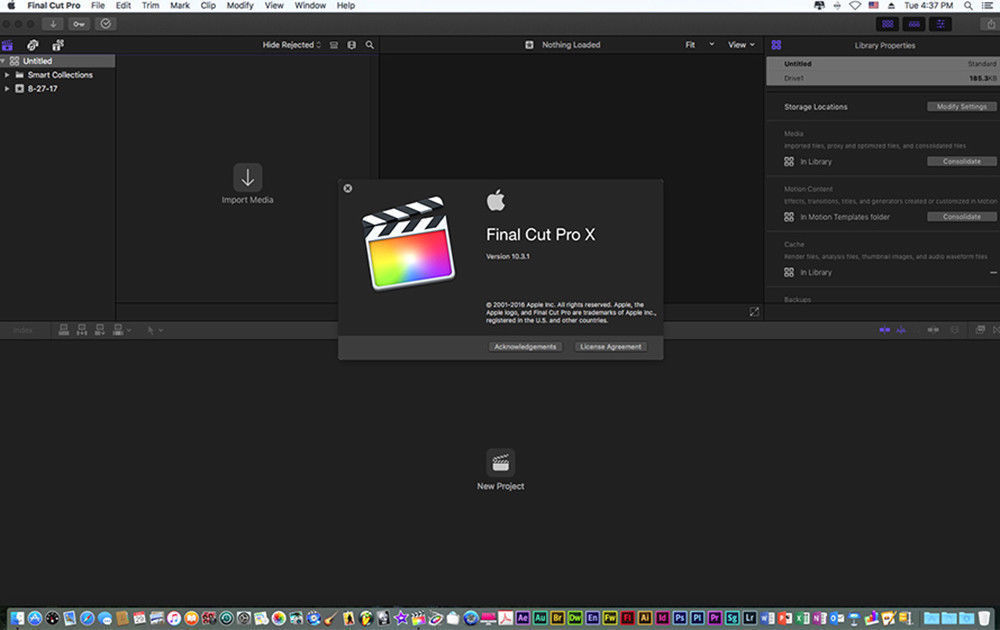Screen dimensions: 1000x630
Task: Click Consolidate button for Media
Action: (962, 161)
